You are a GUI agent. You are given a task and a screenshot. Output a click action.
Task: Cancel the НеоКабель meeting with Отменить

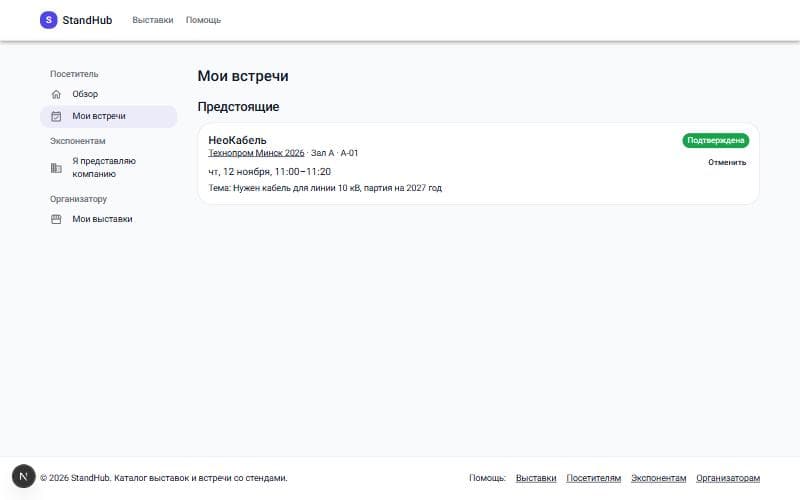(x=727, y=162)
